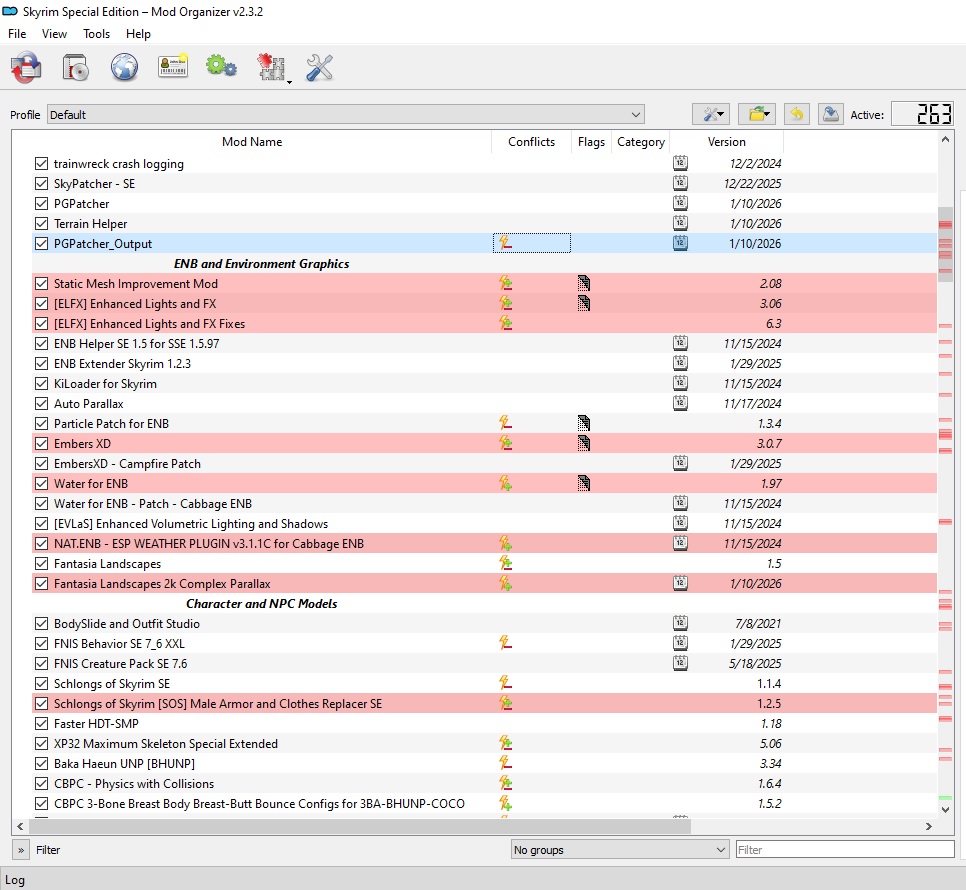Toggle SkyPatcher - SE checkbox
The image size is (966, 890).
pos(41,184)
